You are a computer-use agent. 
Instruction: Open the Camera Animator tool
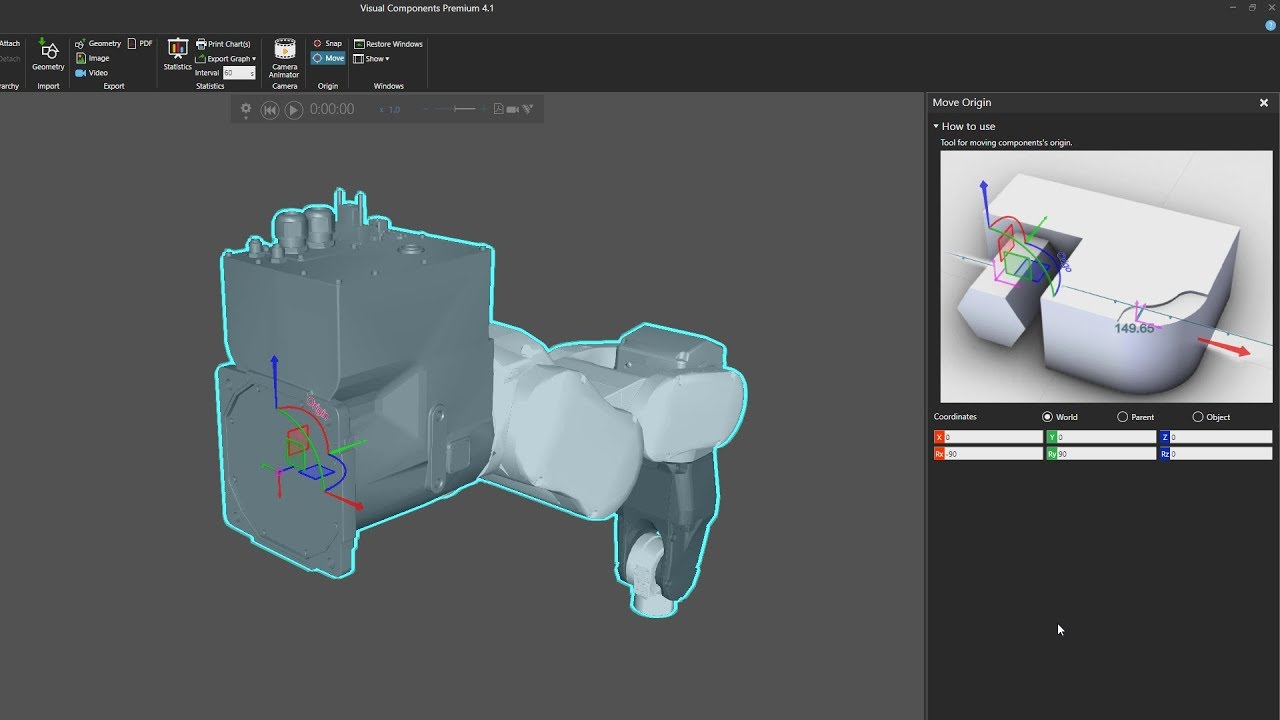coord(284,60)
